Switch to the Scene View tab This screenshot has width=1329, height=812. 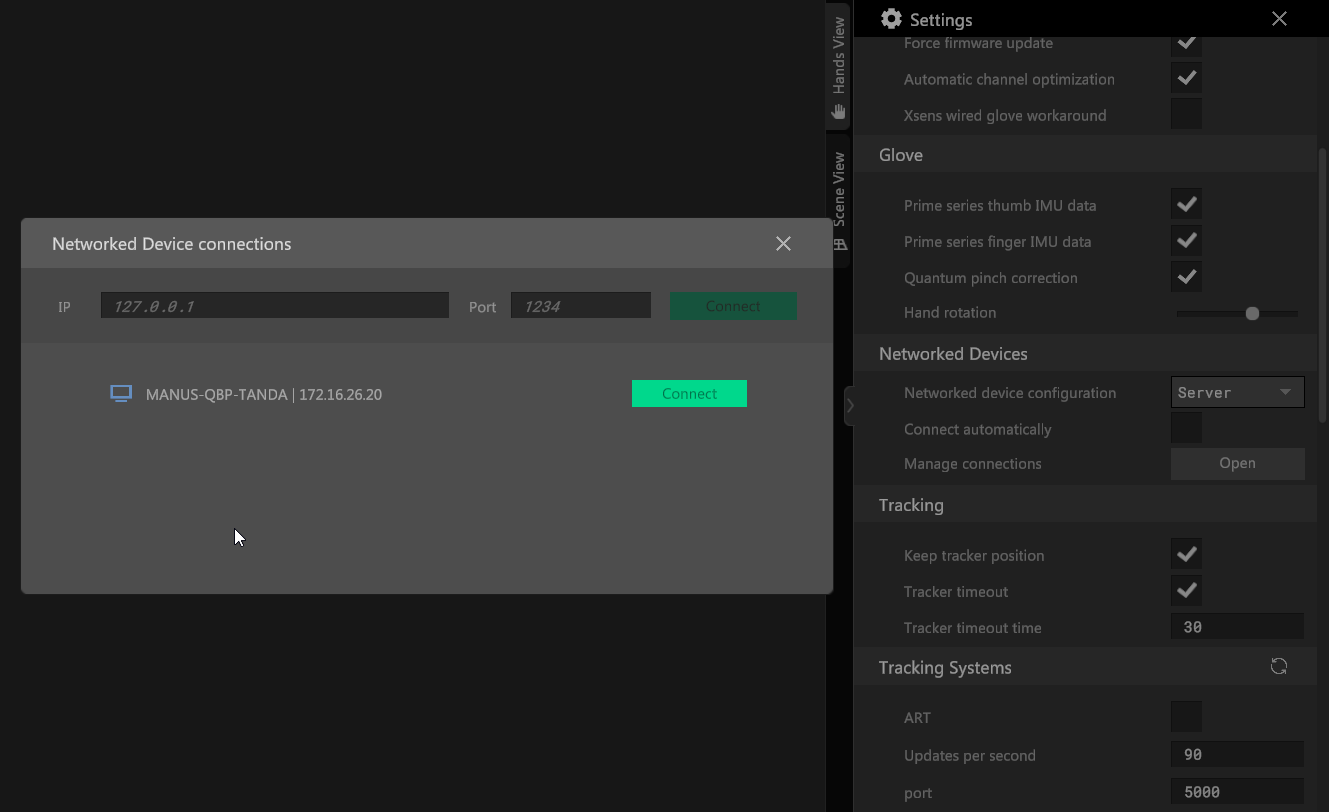[839, 200]
